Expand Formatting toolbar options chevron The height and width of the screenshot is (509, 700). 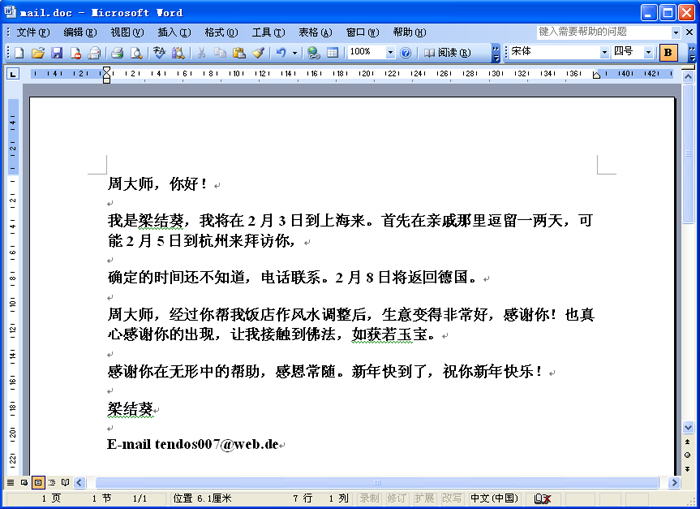pyautogui.click(x=692, y=53)
